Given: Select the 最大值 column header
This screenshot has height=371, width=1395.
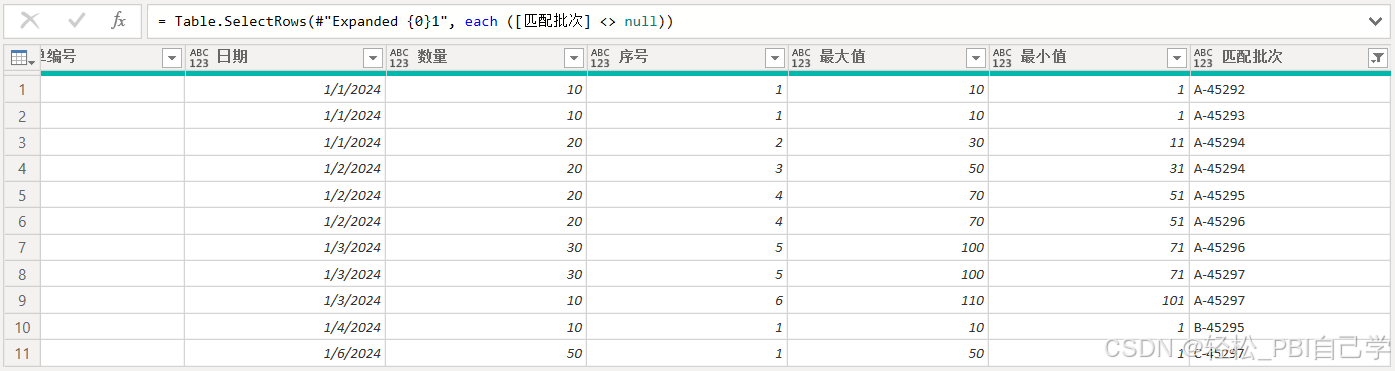Looking at the screenshot, I should (x=888, y=58).
